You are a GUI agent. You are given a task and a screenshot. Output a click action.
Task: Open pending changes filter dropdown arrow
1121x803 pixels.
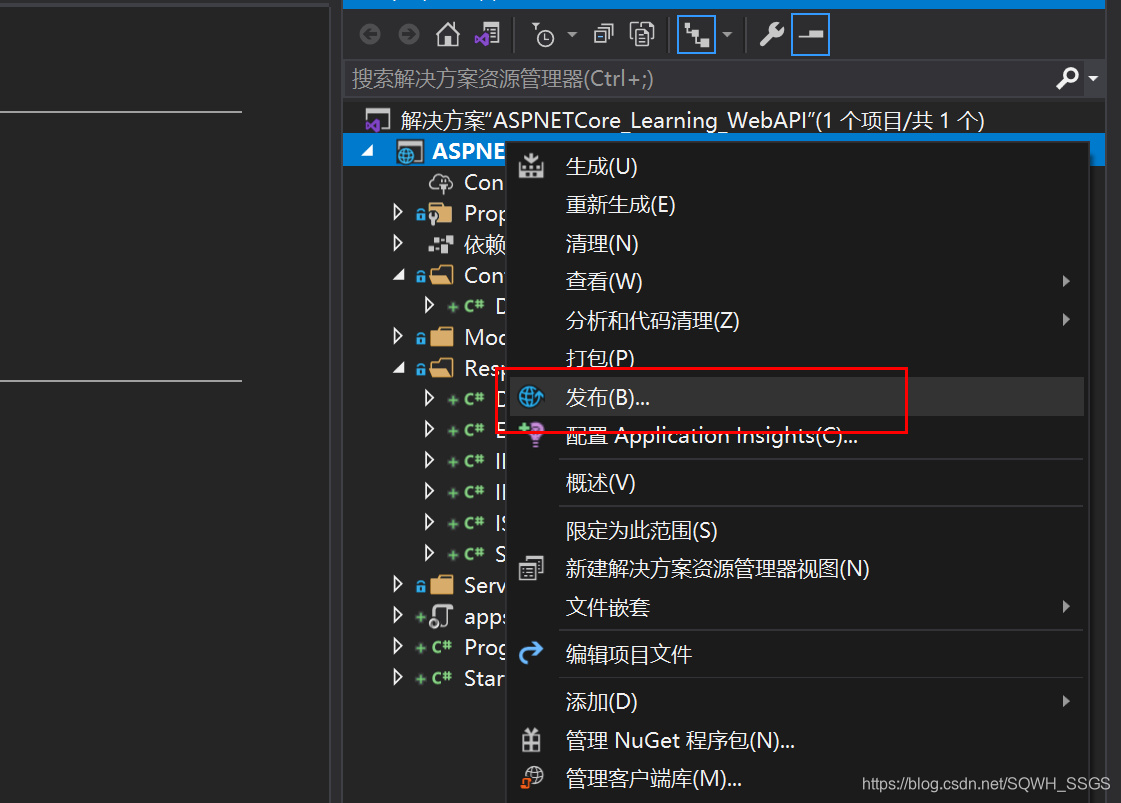point(572,34)
